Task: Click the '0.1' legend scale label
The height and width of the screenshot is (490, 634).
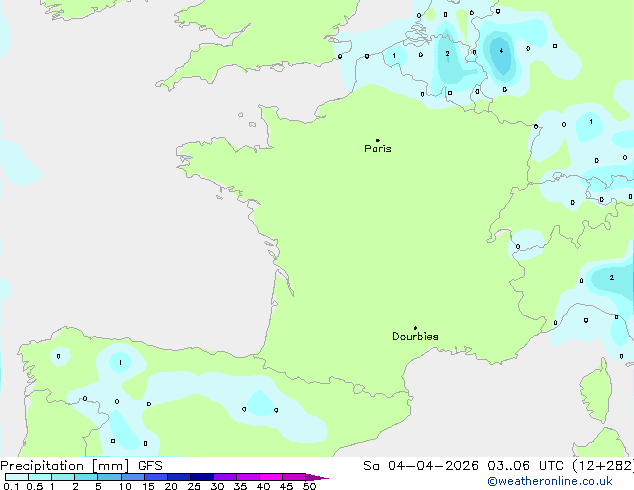Action: (x=11, y=486)
